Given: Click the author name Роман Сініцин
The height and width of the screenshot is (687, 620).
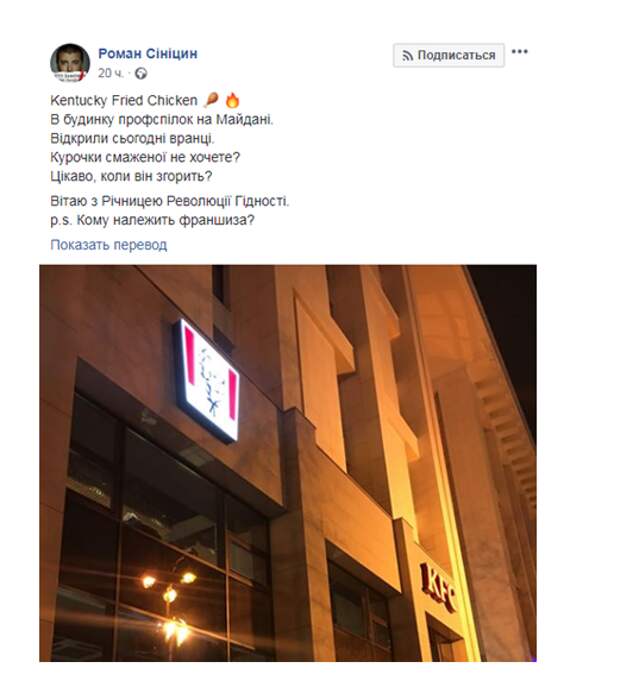Looking at the screenshot, I should click(148, 53).
